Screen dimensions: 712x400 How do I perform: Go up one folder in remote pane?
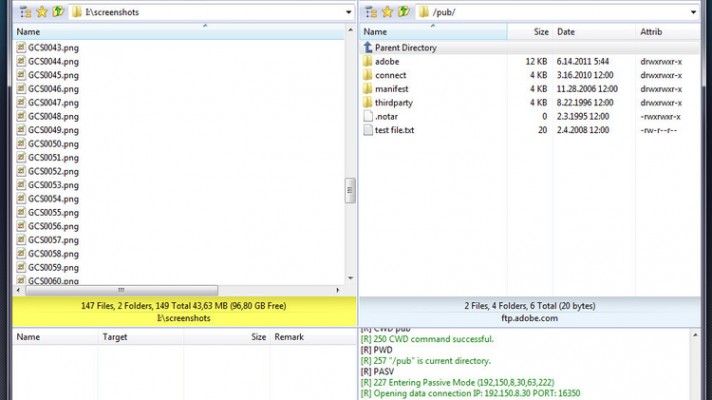click(404, 12)
